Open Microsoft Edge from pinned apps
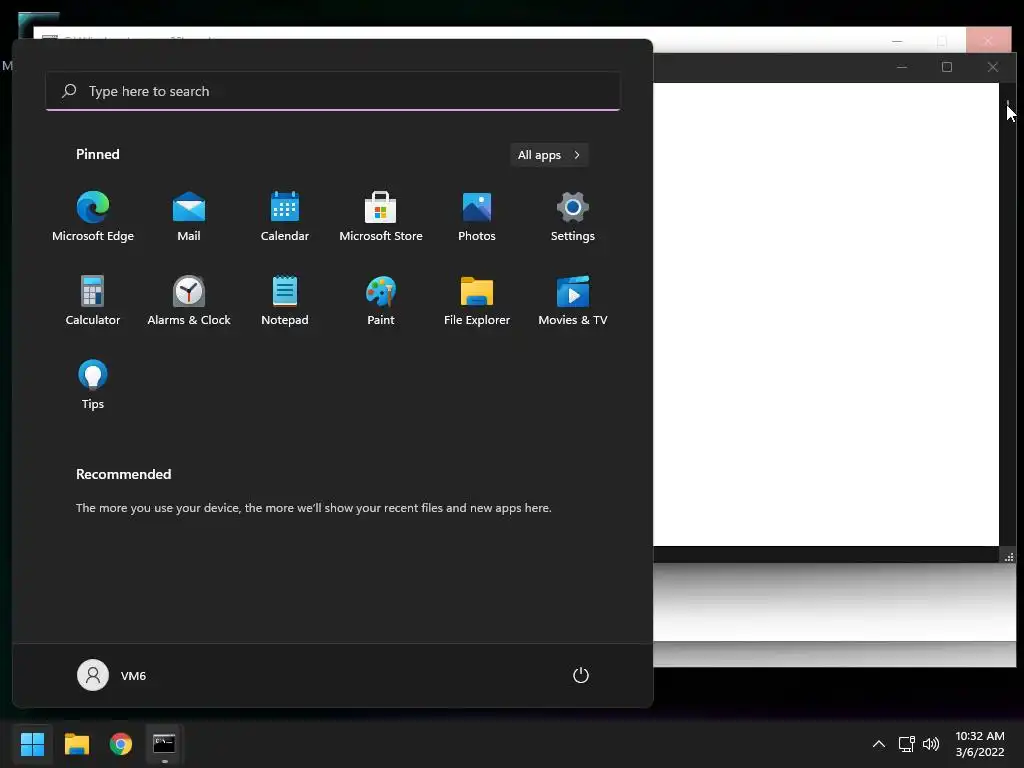This screenshot has height=768, width=1024. pyautogui.click(x=93, y=217)
